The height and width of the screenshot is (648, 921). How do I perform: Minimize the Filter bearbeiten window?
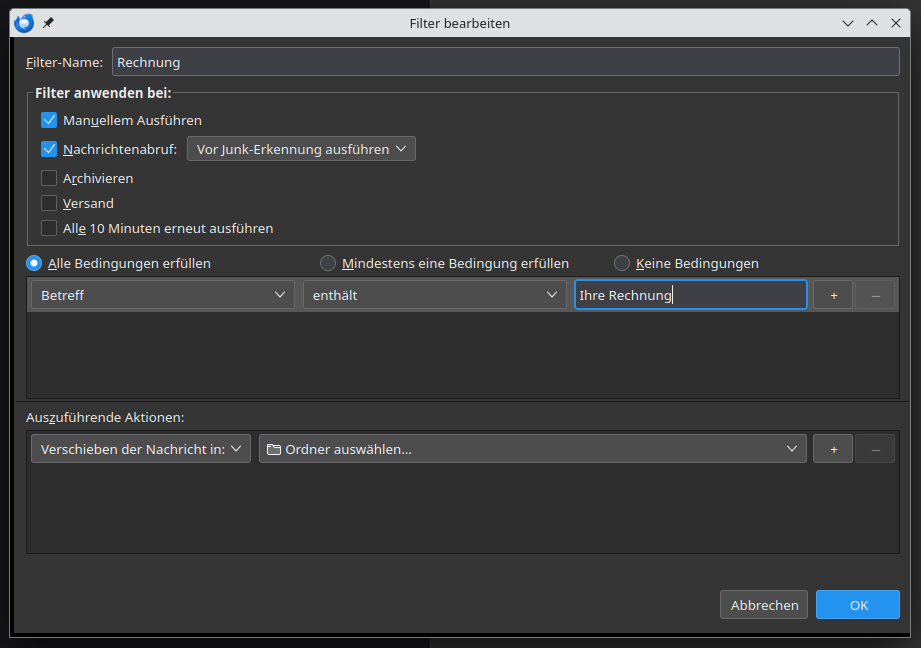[x=848, y=22]
